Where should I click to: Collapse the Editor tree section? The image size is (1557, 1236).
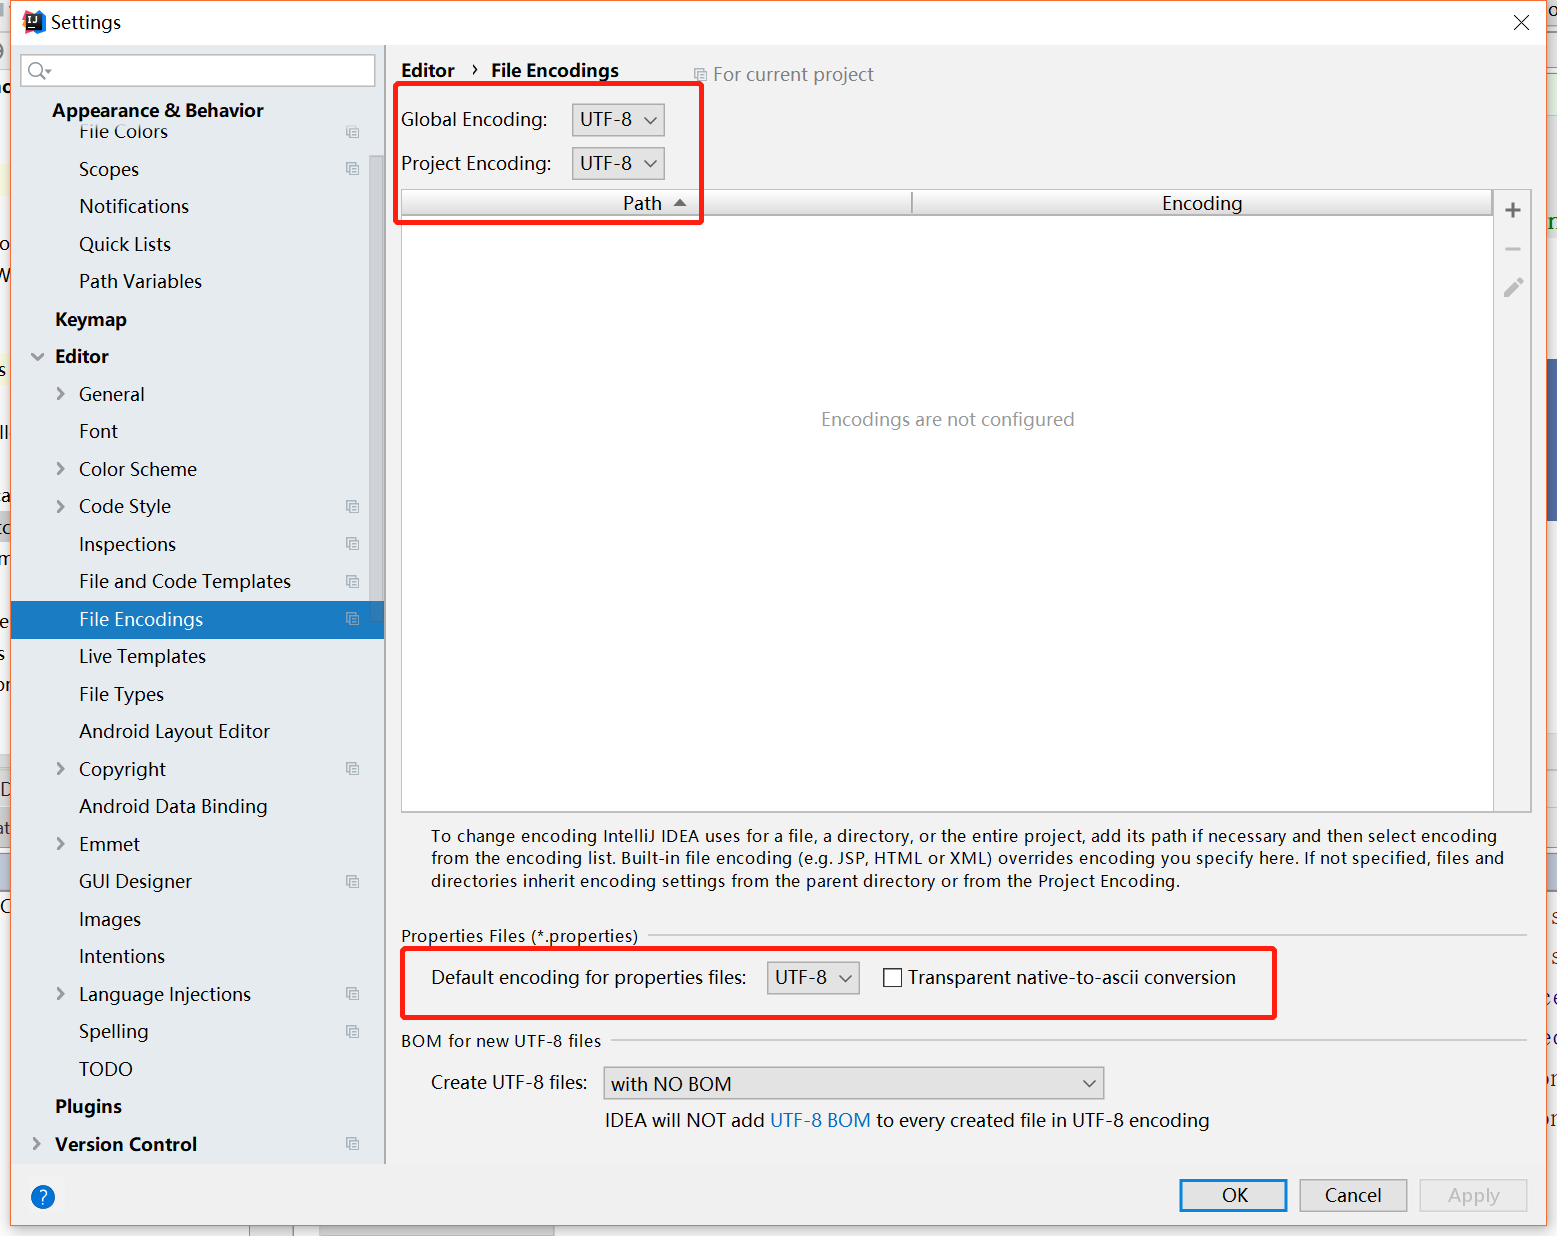(x=37, y=356)
